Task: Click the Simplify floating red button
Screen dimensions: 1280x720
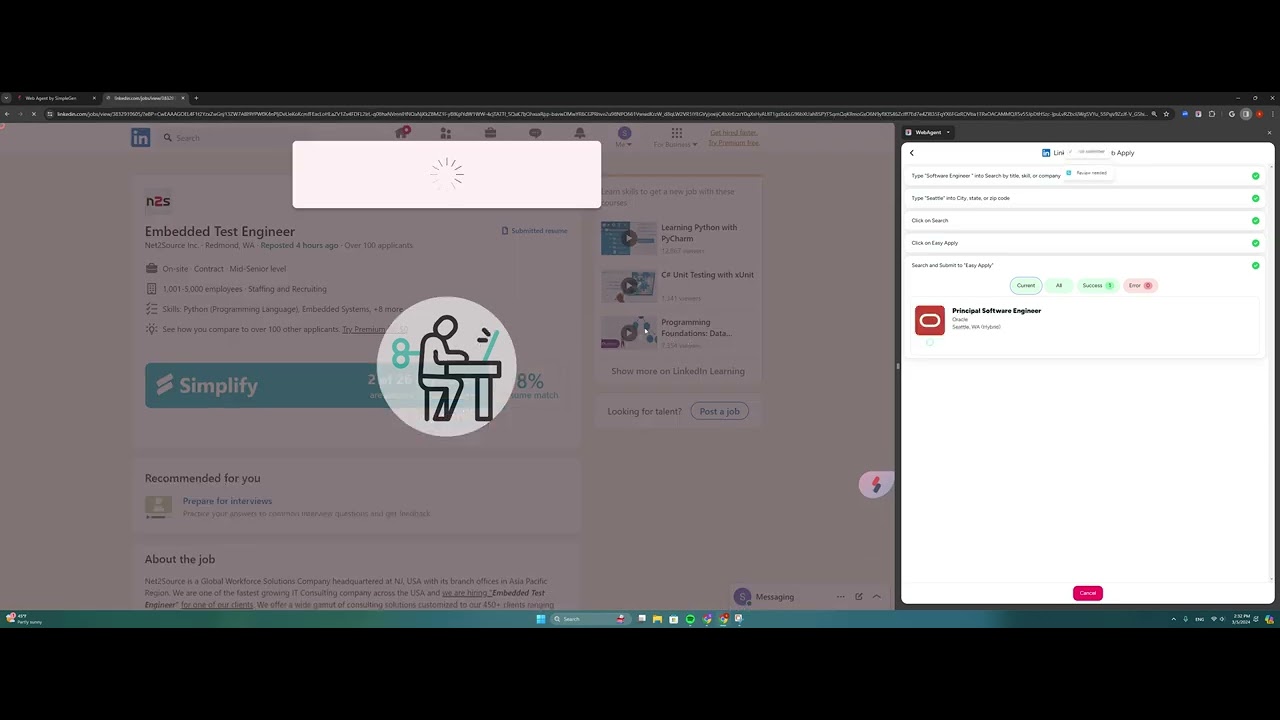Action: pos(875,485)
